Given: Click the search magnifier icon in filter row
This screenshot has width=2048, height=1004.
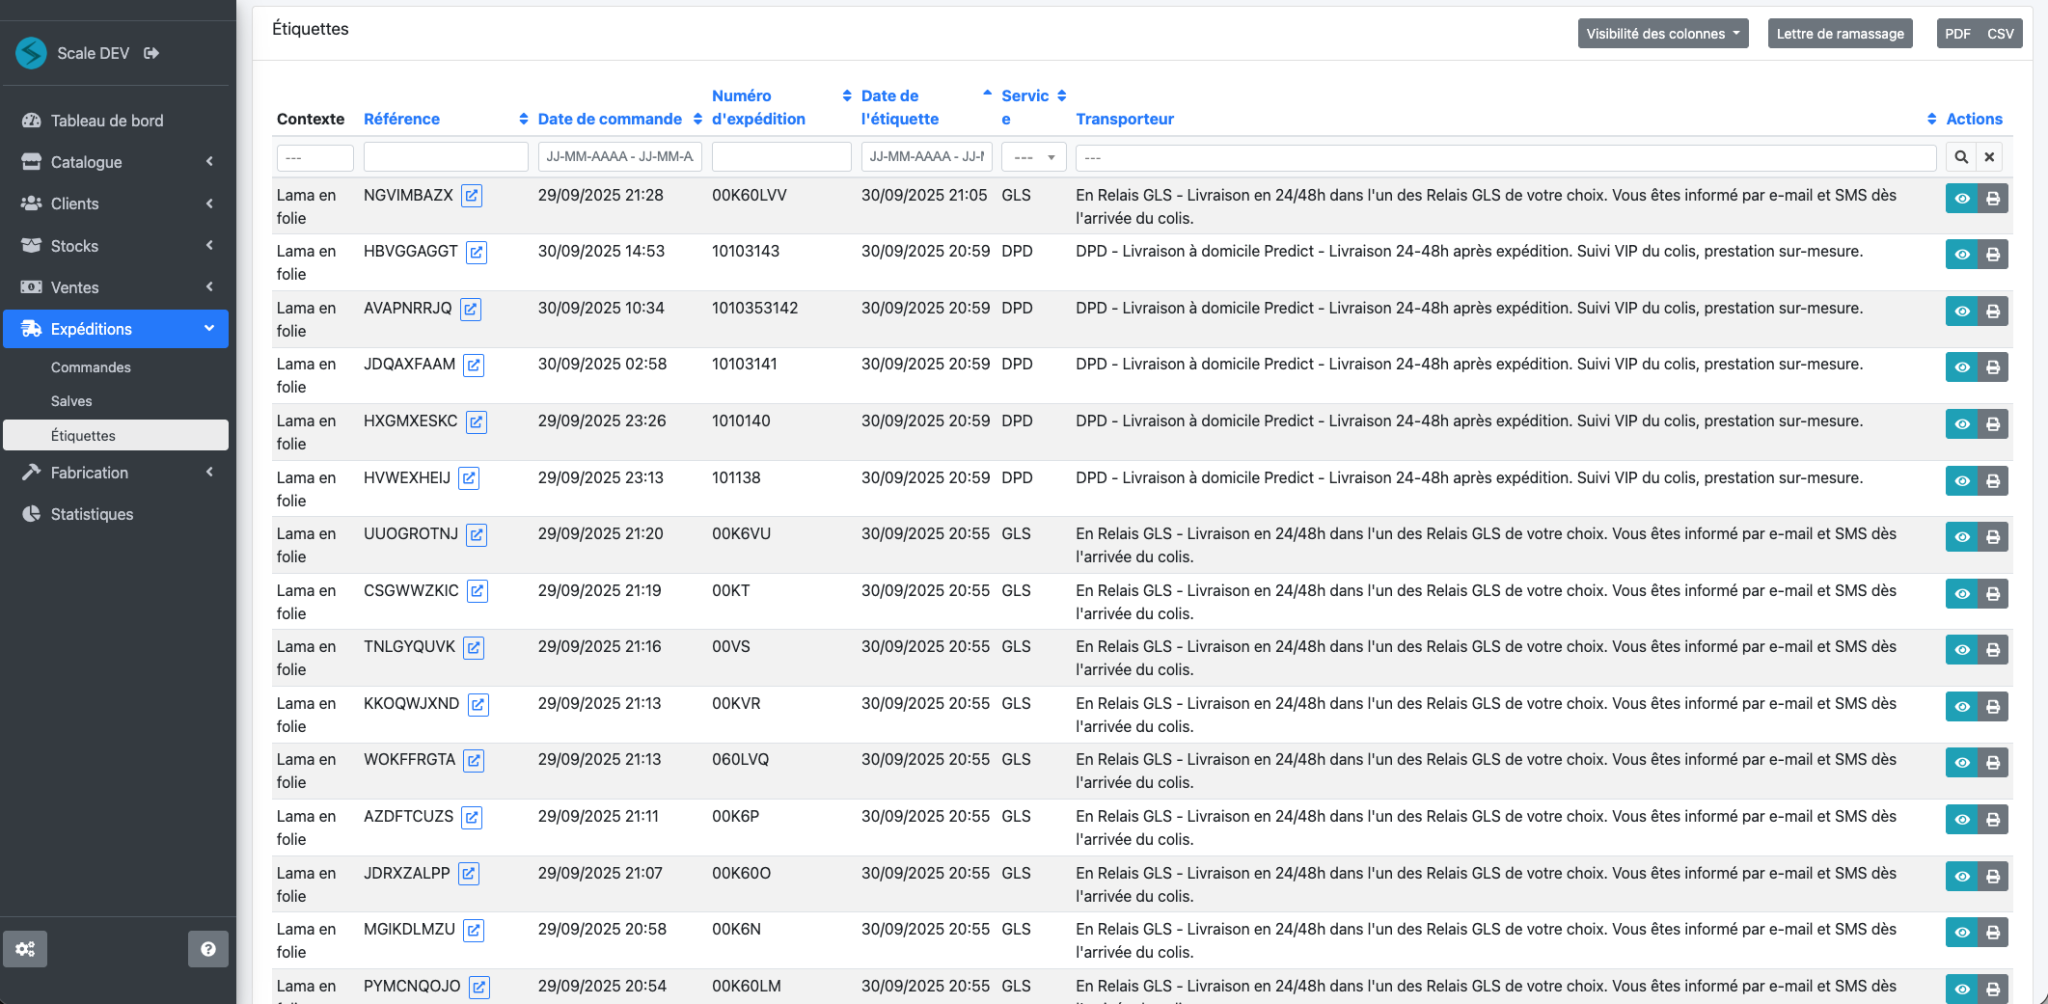Looking at the screenshot, I should [1961, 157].
